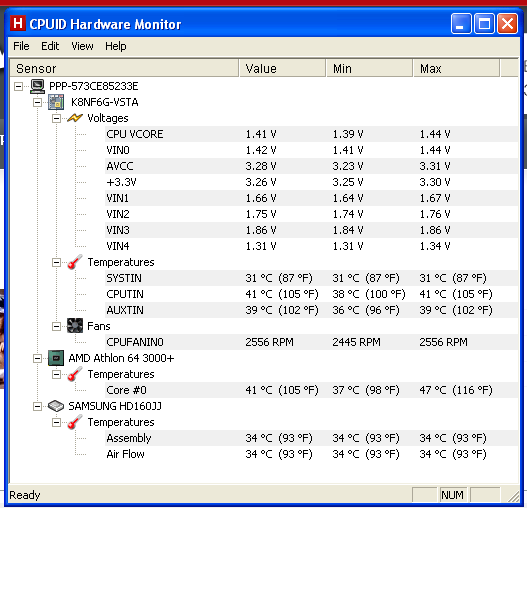Click the Max column header
This screenshot has height=615, width=527.
click(456, 68)
